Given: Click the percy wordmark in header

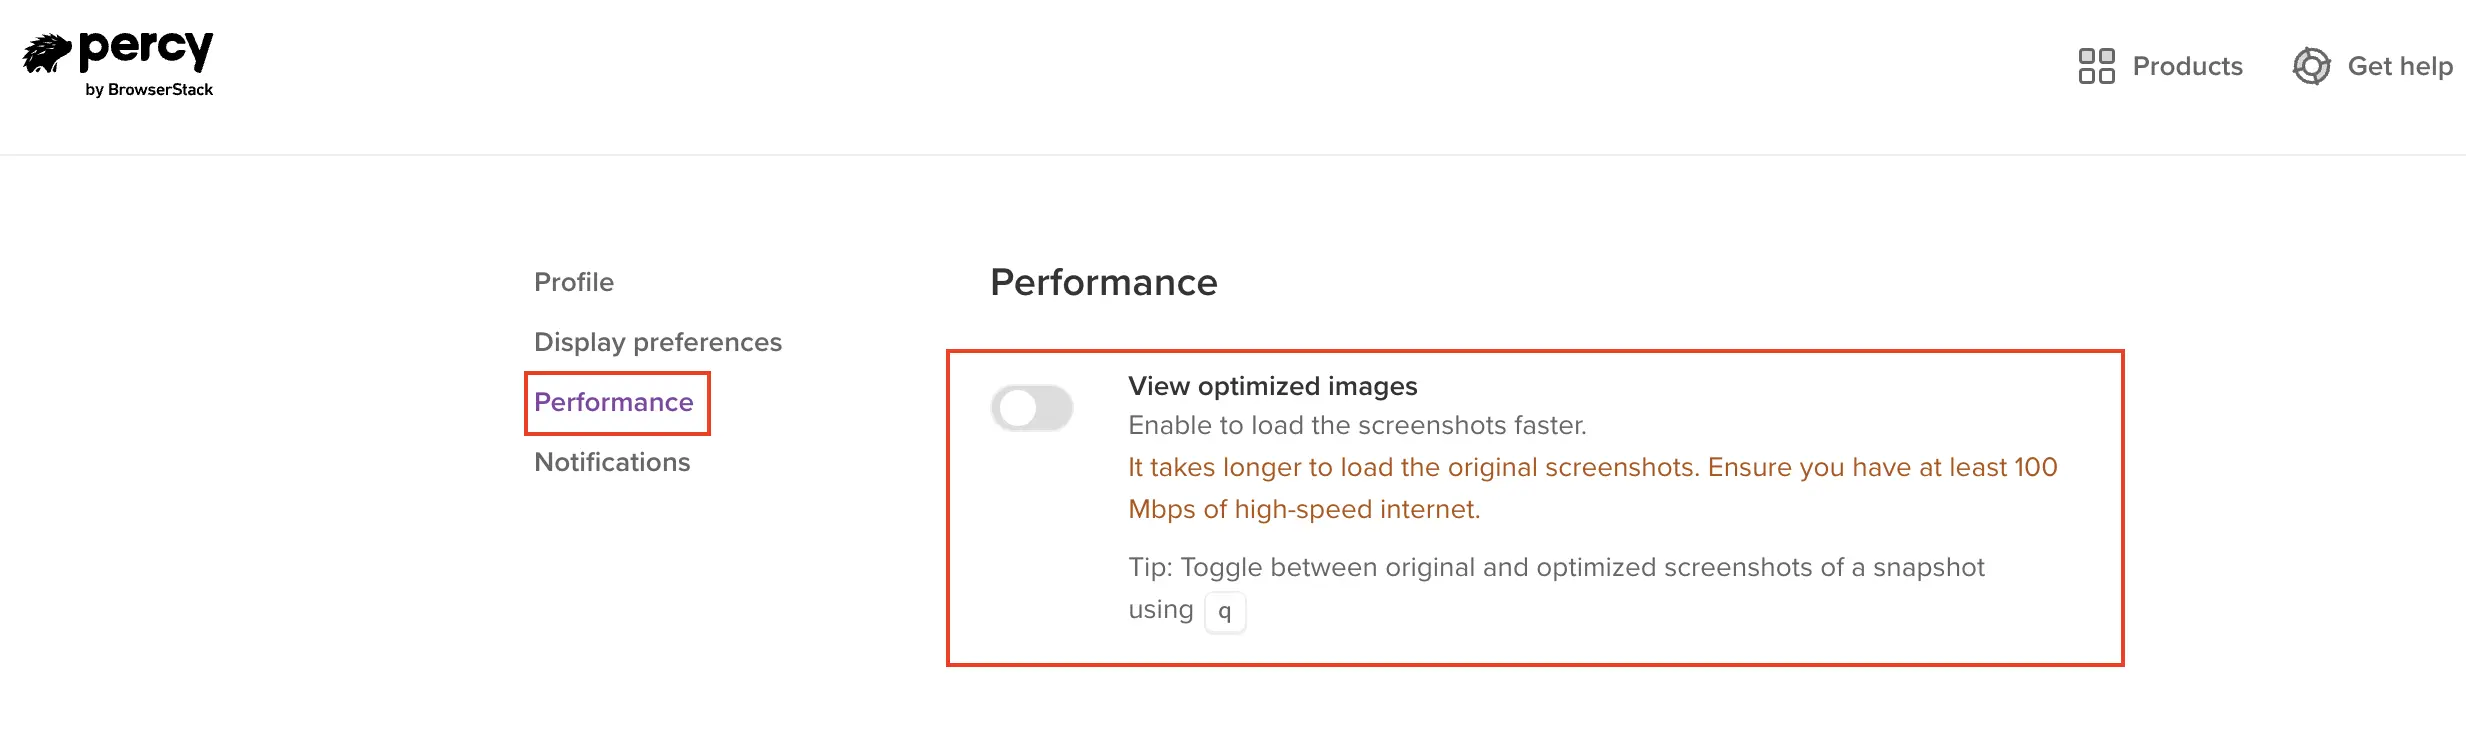Looking at the screenshot, I should [x=146, y=49].
